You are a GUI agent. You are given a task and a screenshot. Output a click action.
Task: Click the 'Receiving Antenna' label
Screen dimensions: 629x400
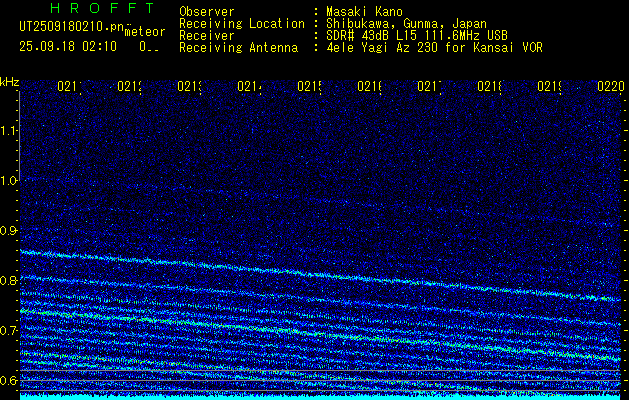pos(238,48)
